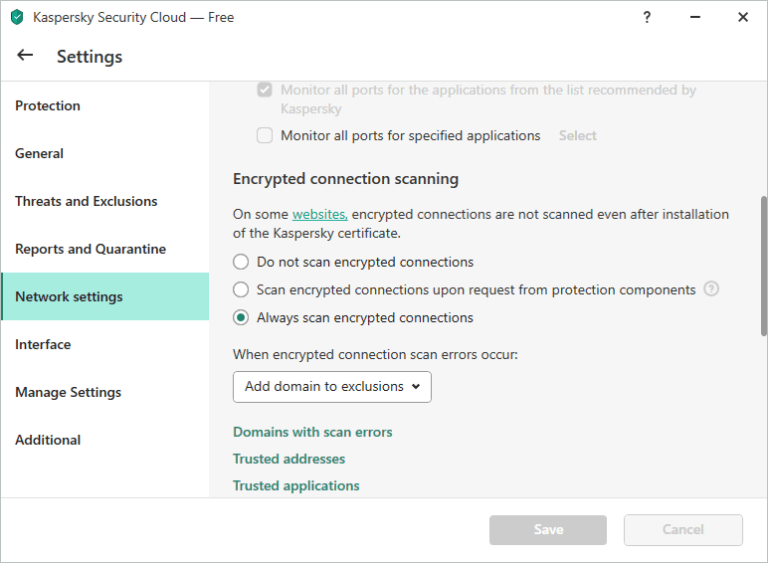Viewport: 768px width, 563px height.
Task: Open Domains with scan errors link
Action: [x=312, y=432]
